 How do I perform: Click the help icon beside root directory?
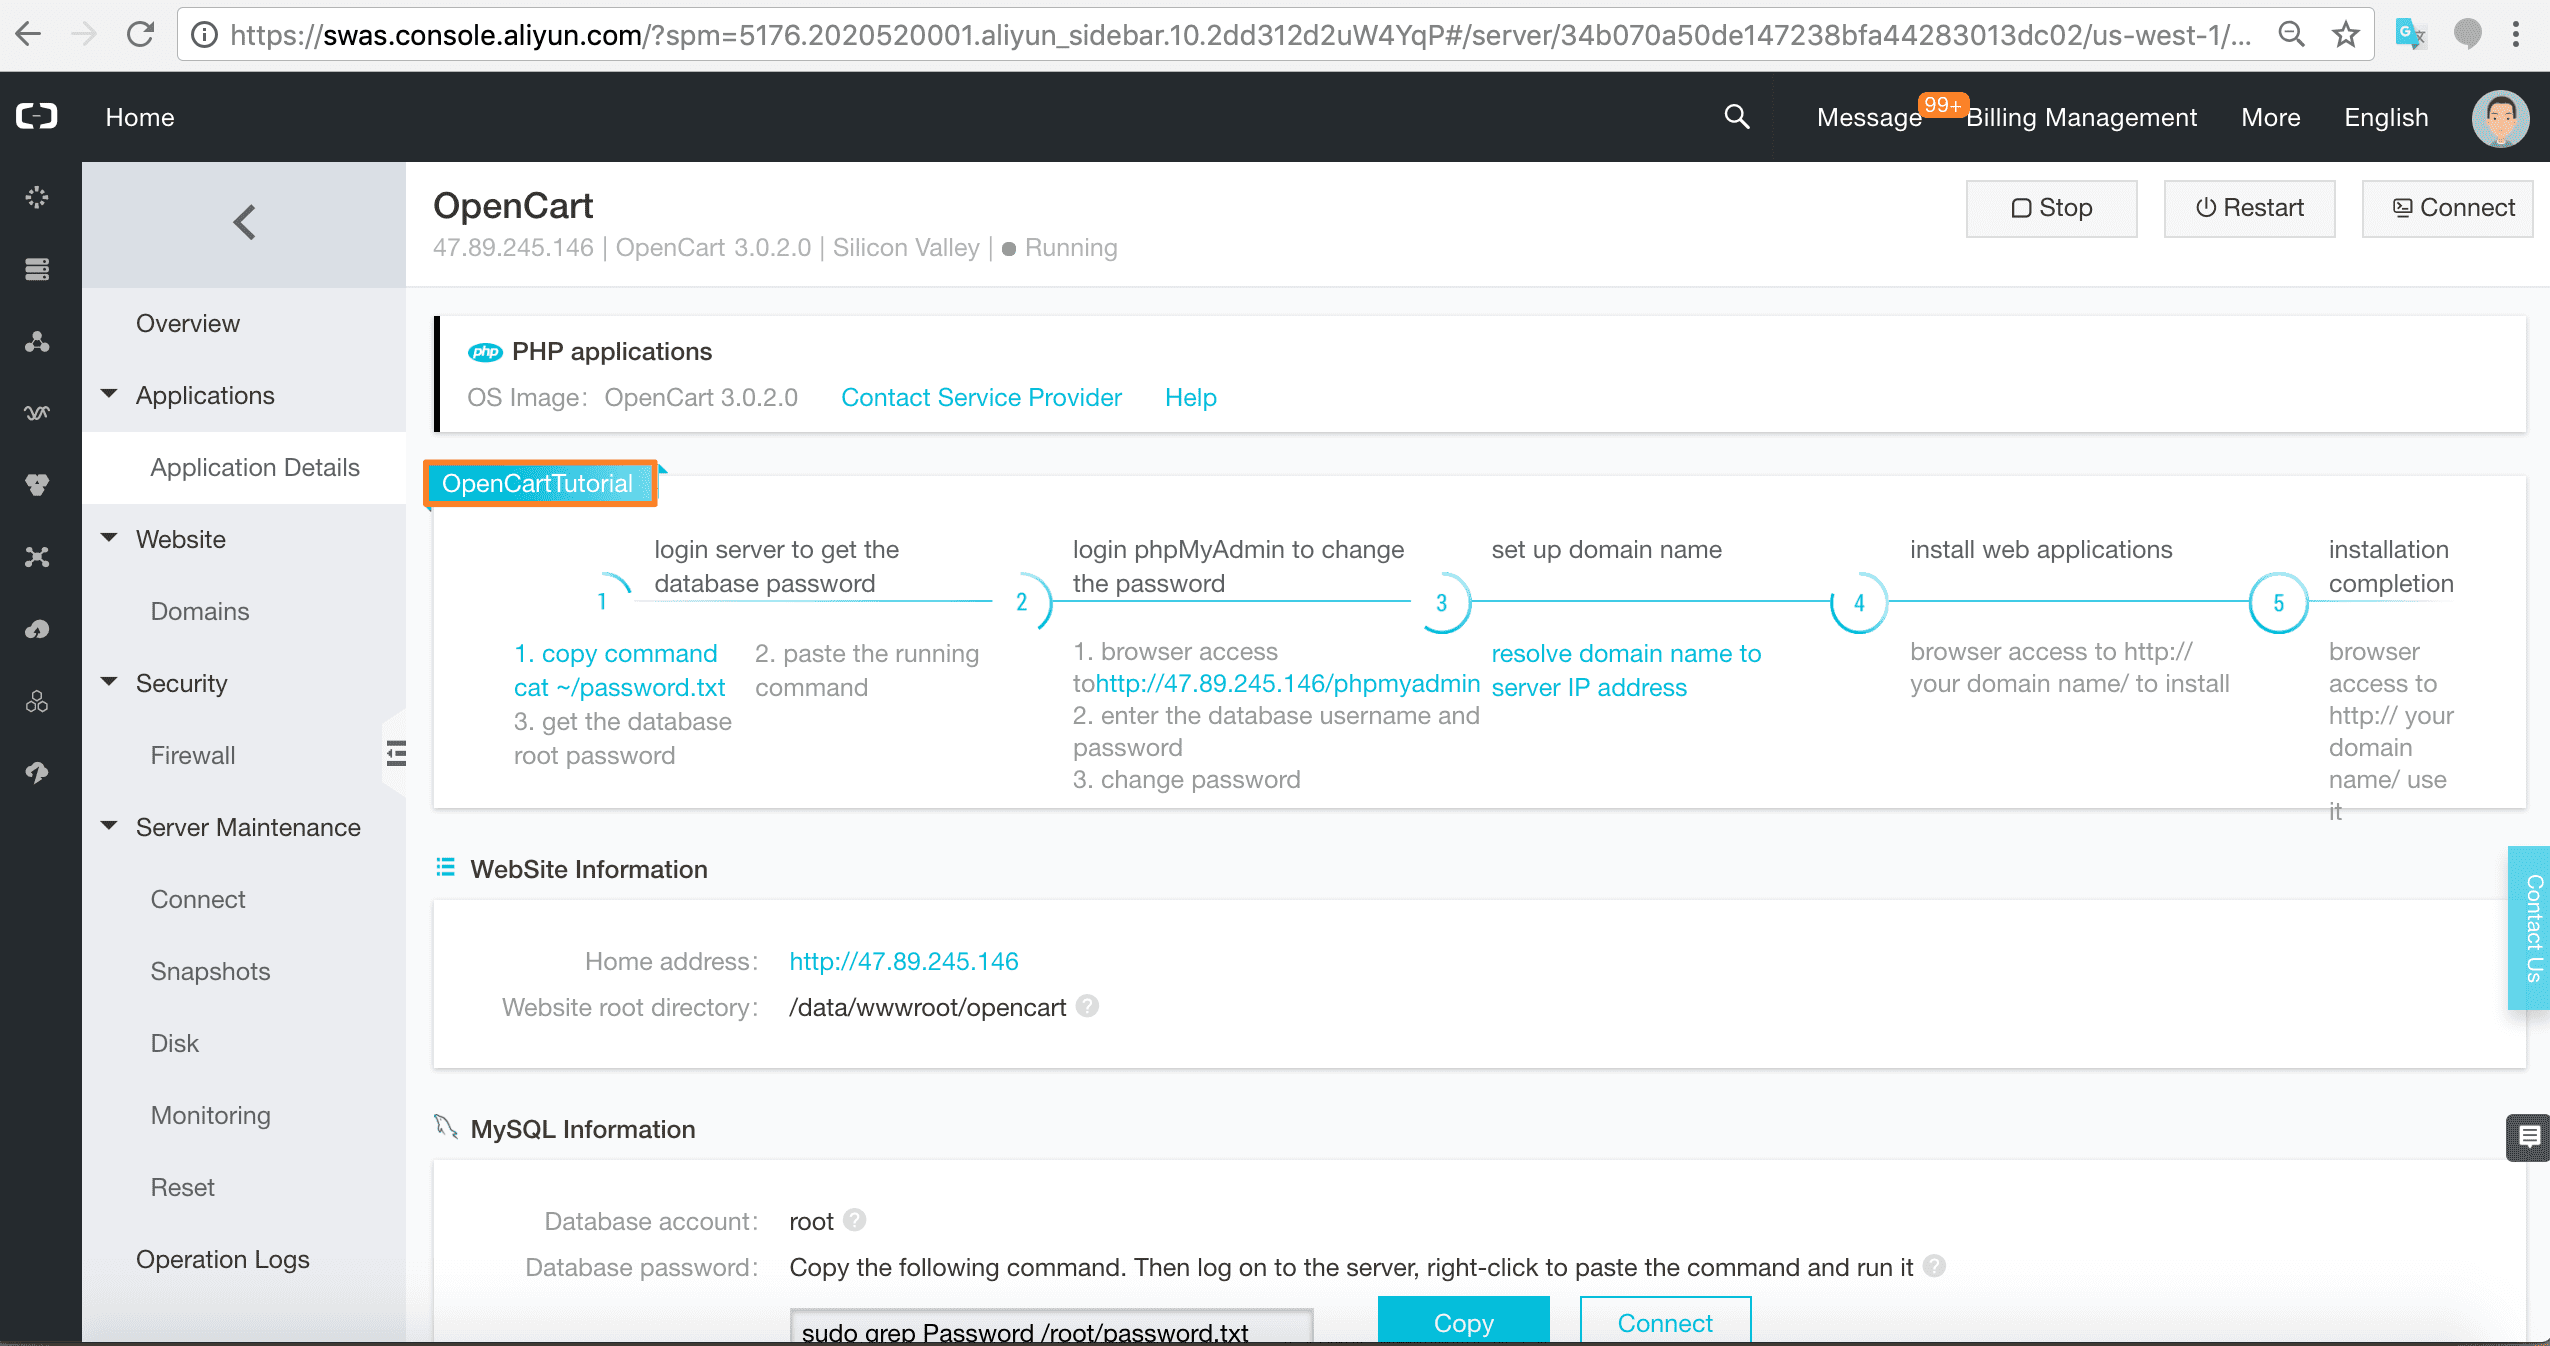click(1088, 1006)
